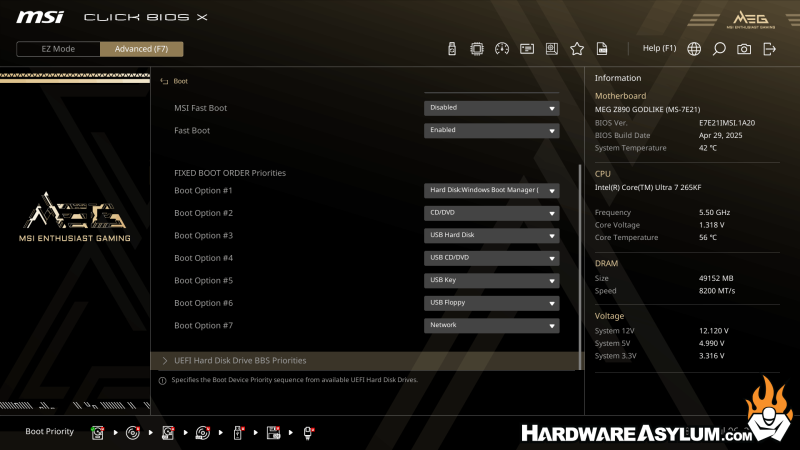Open the motherboard explorer icon
This screenshot has width=800, height=450.
[x=552, y=48]
